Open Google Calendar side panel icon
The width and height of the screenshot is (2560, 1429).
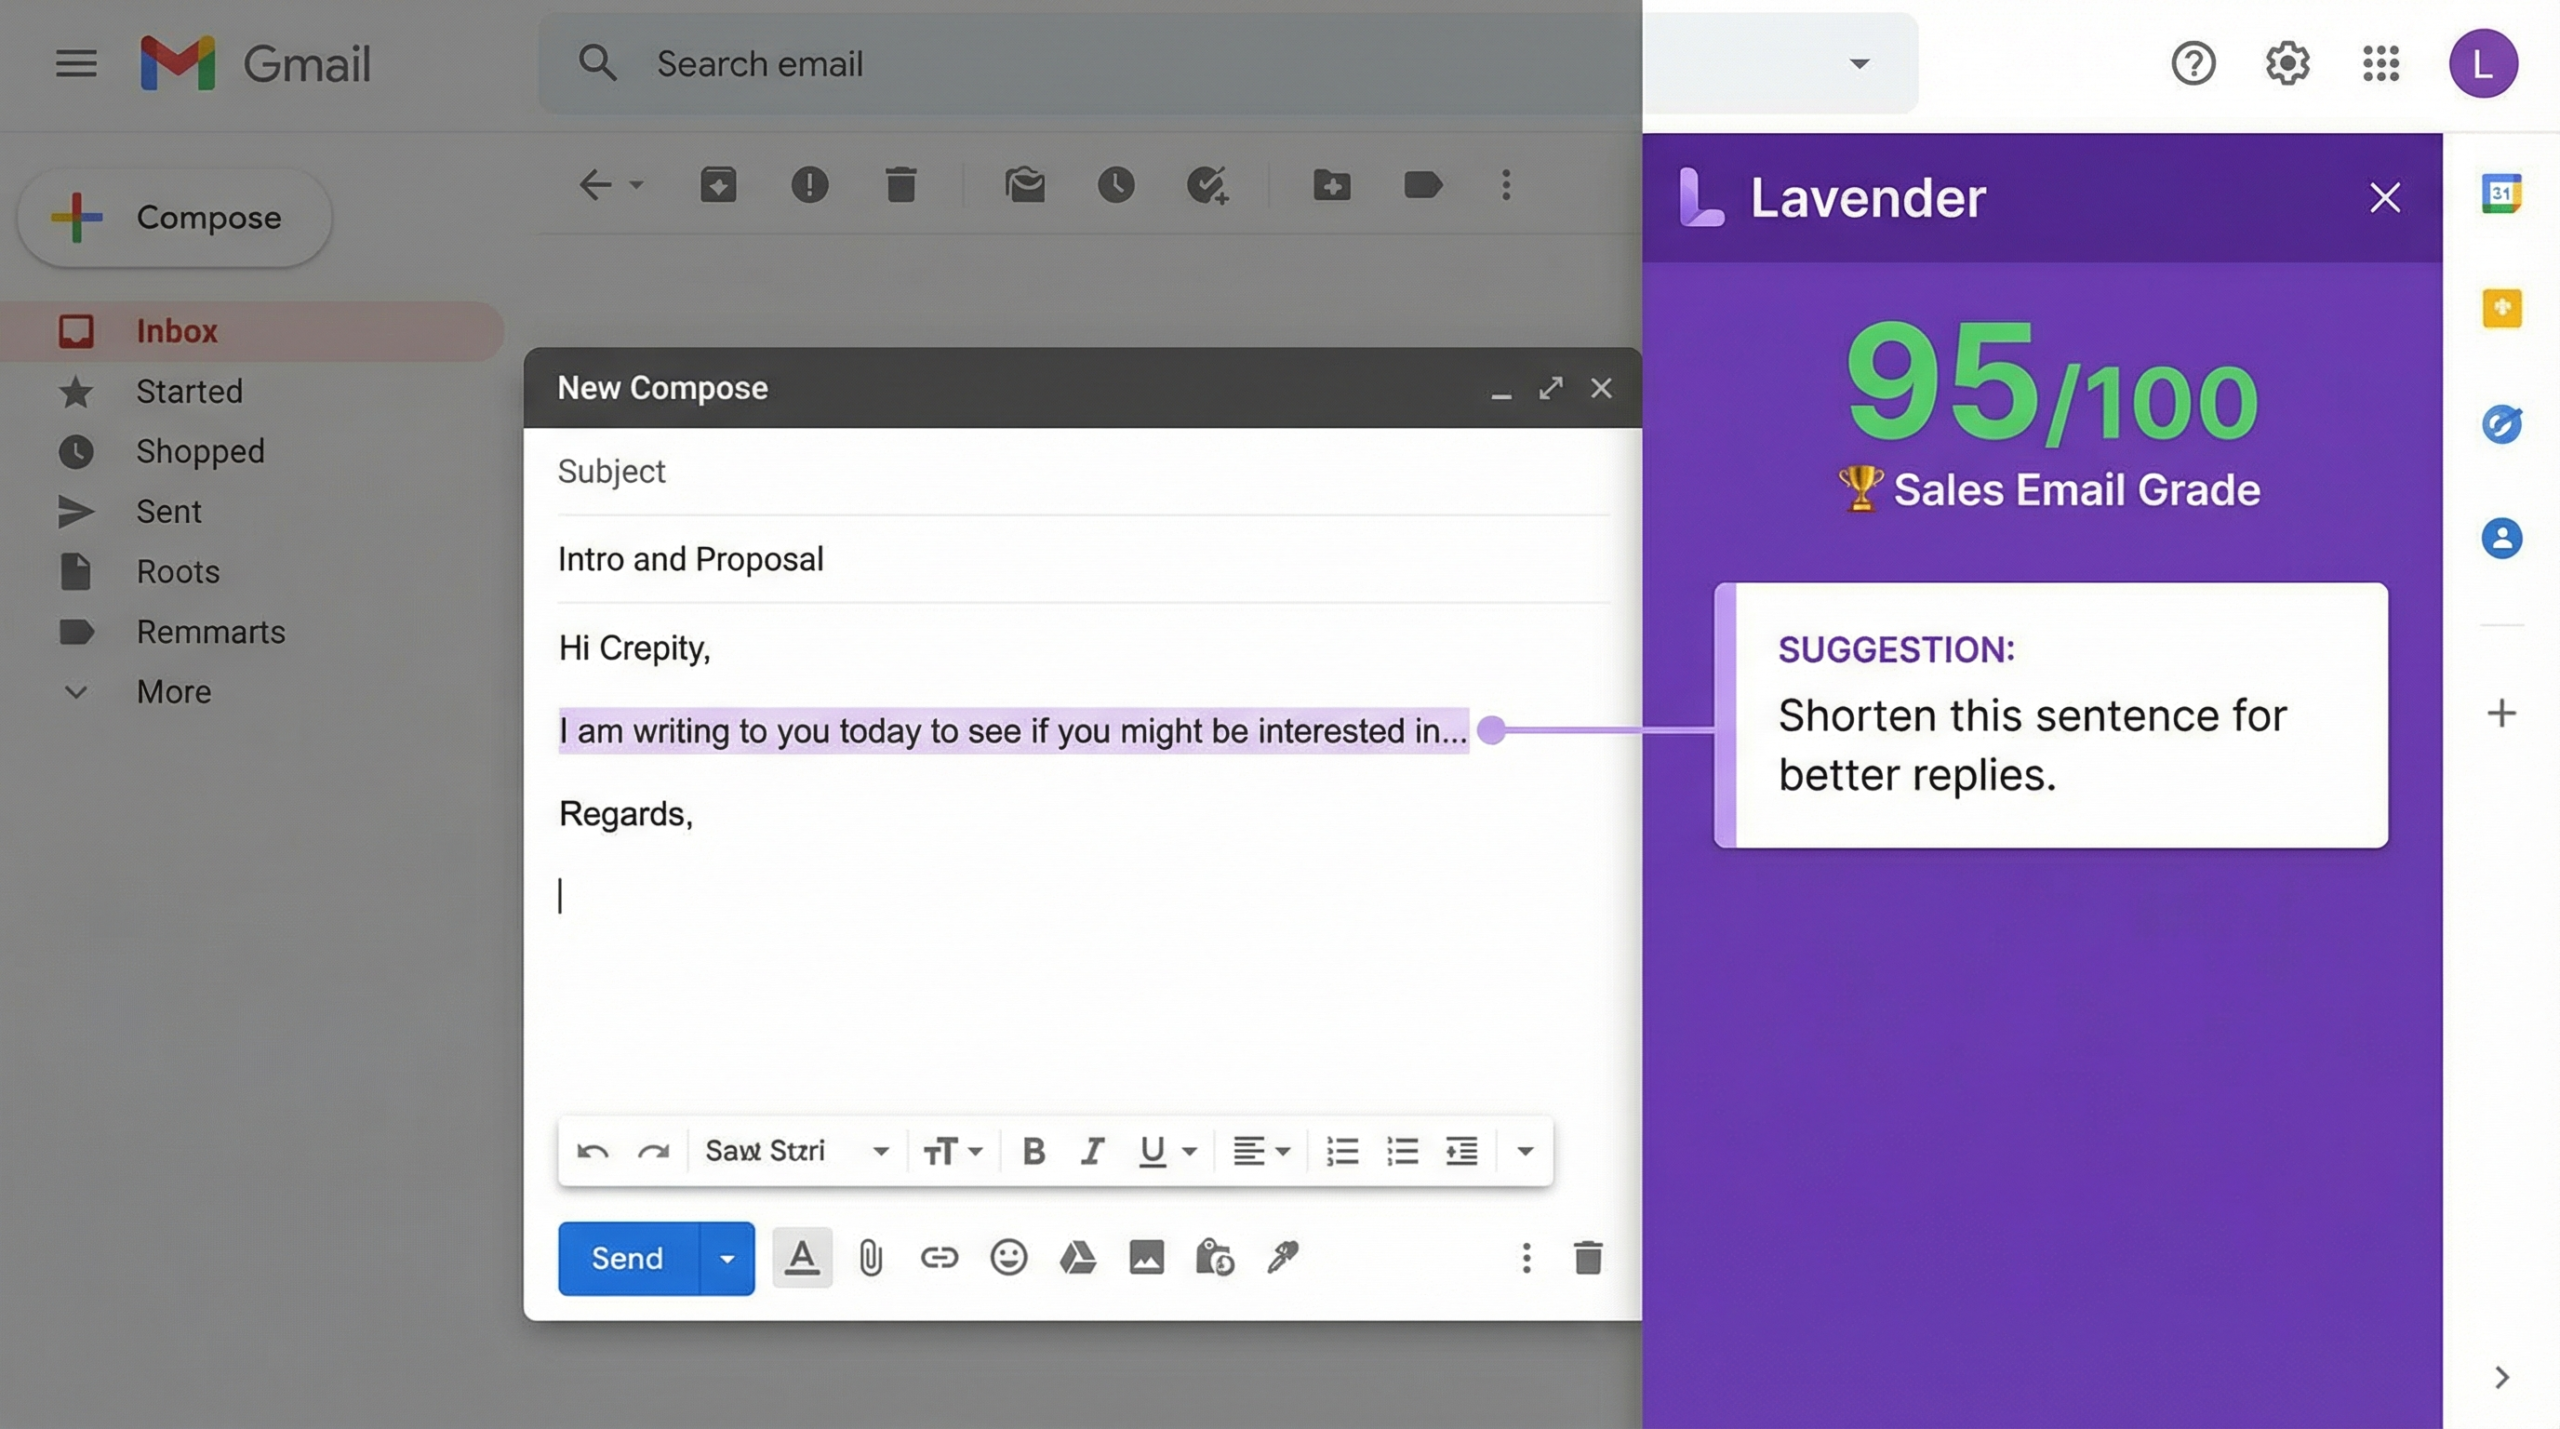pyautogui.click(x=2501, y=192)
